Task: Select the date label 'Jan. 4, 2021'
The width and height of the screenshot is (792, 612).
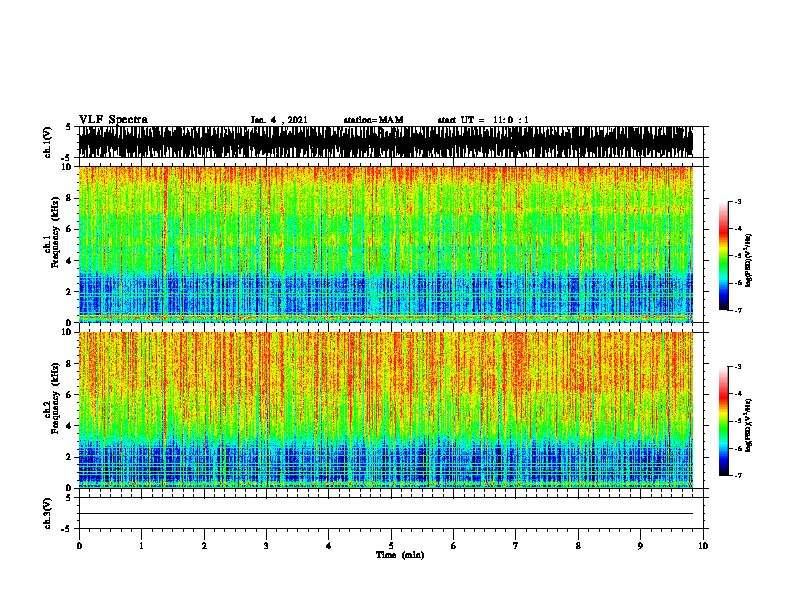Action: click(279, 120)
